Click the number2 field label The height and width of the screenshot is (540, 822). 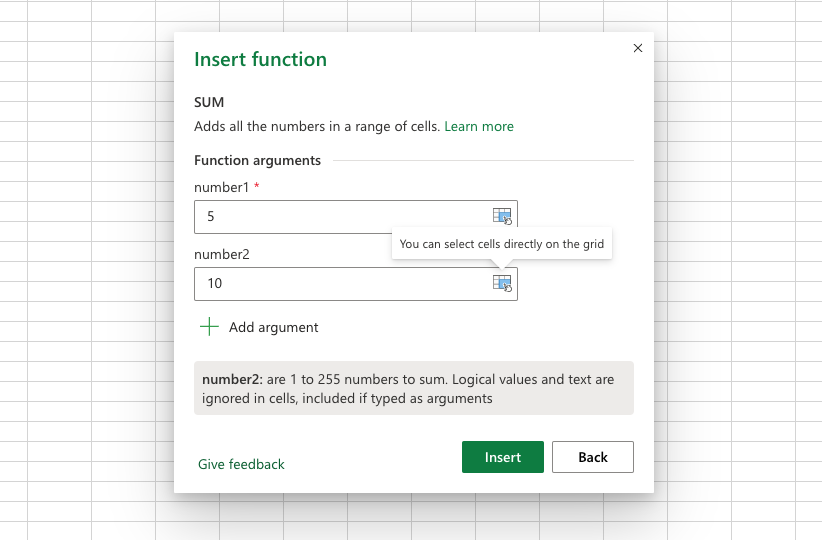221,254
